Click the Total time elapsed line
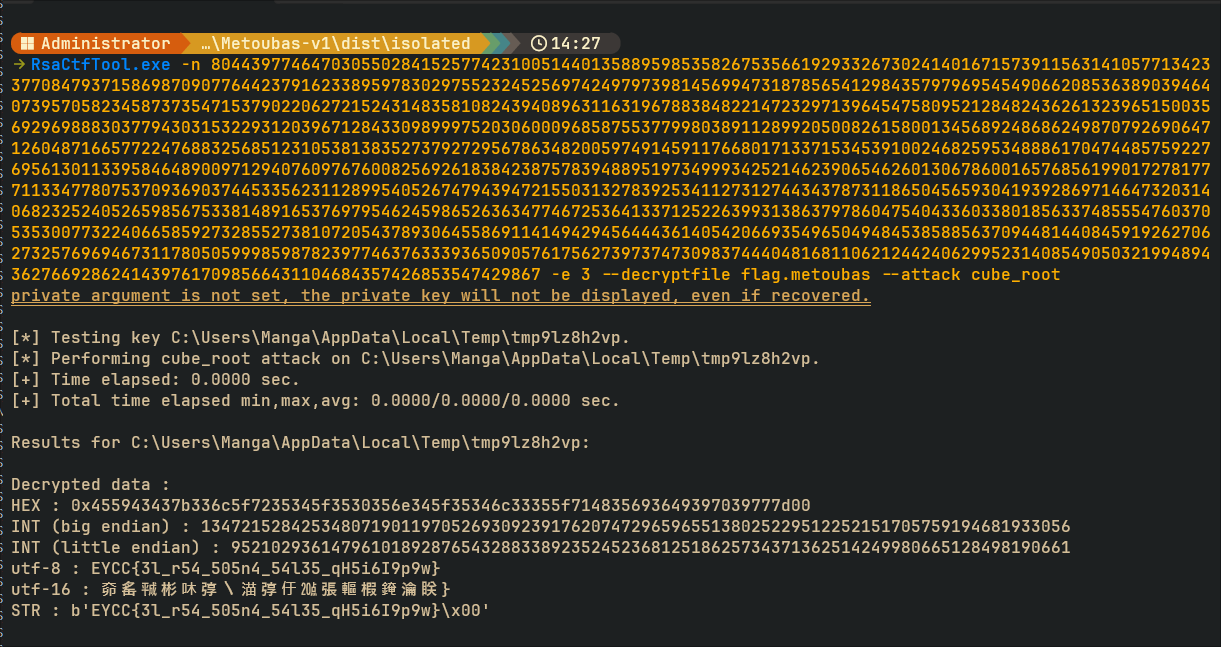1221x647 pixels. point(315,400)
